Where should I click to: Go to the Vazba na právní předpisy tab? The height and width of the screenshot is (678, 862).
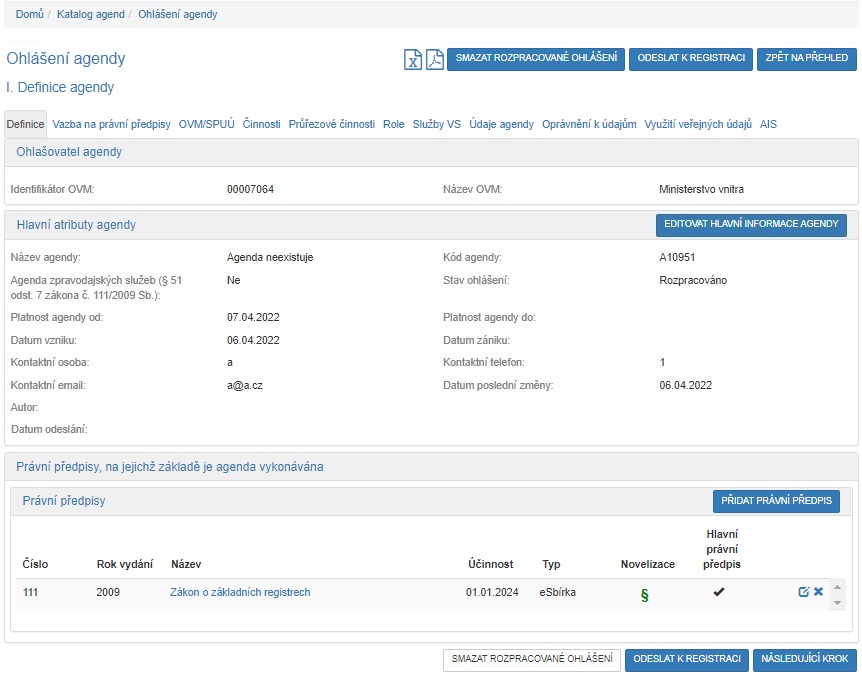point(112,125)
